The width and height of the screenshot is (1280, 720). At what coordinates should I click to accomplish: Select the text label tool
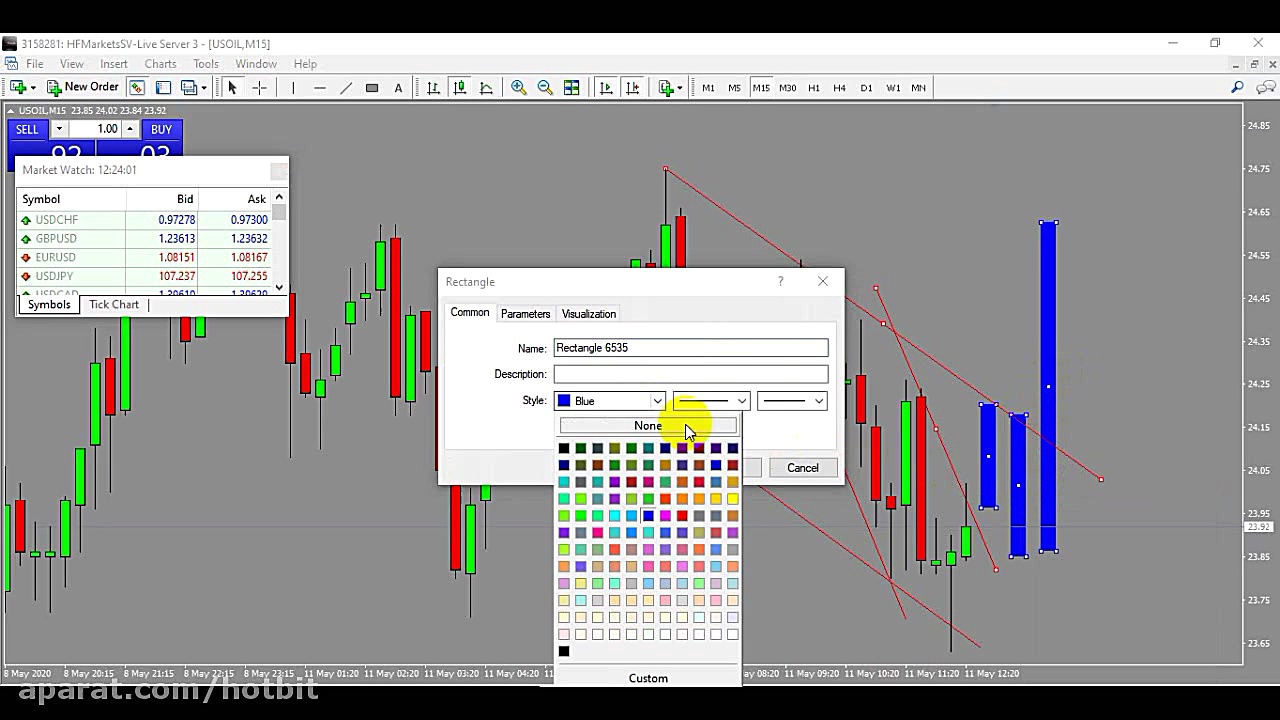(x=398, y=88)
